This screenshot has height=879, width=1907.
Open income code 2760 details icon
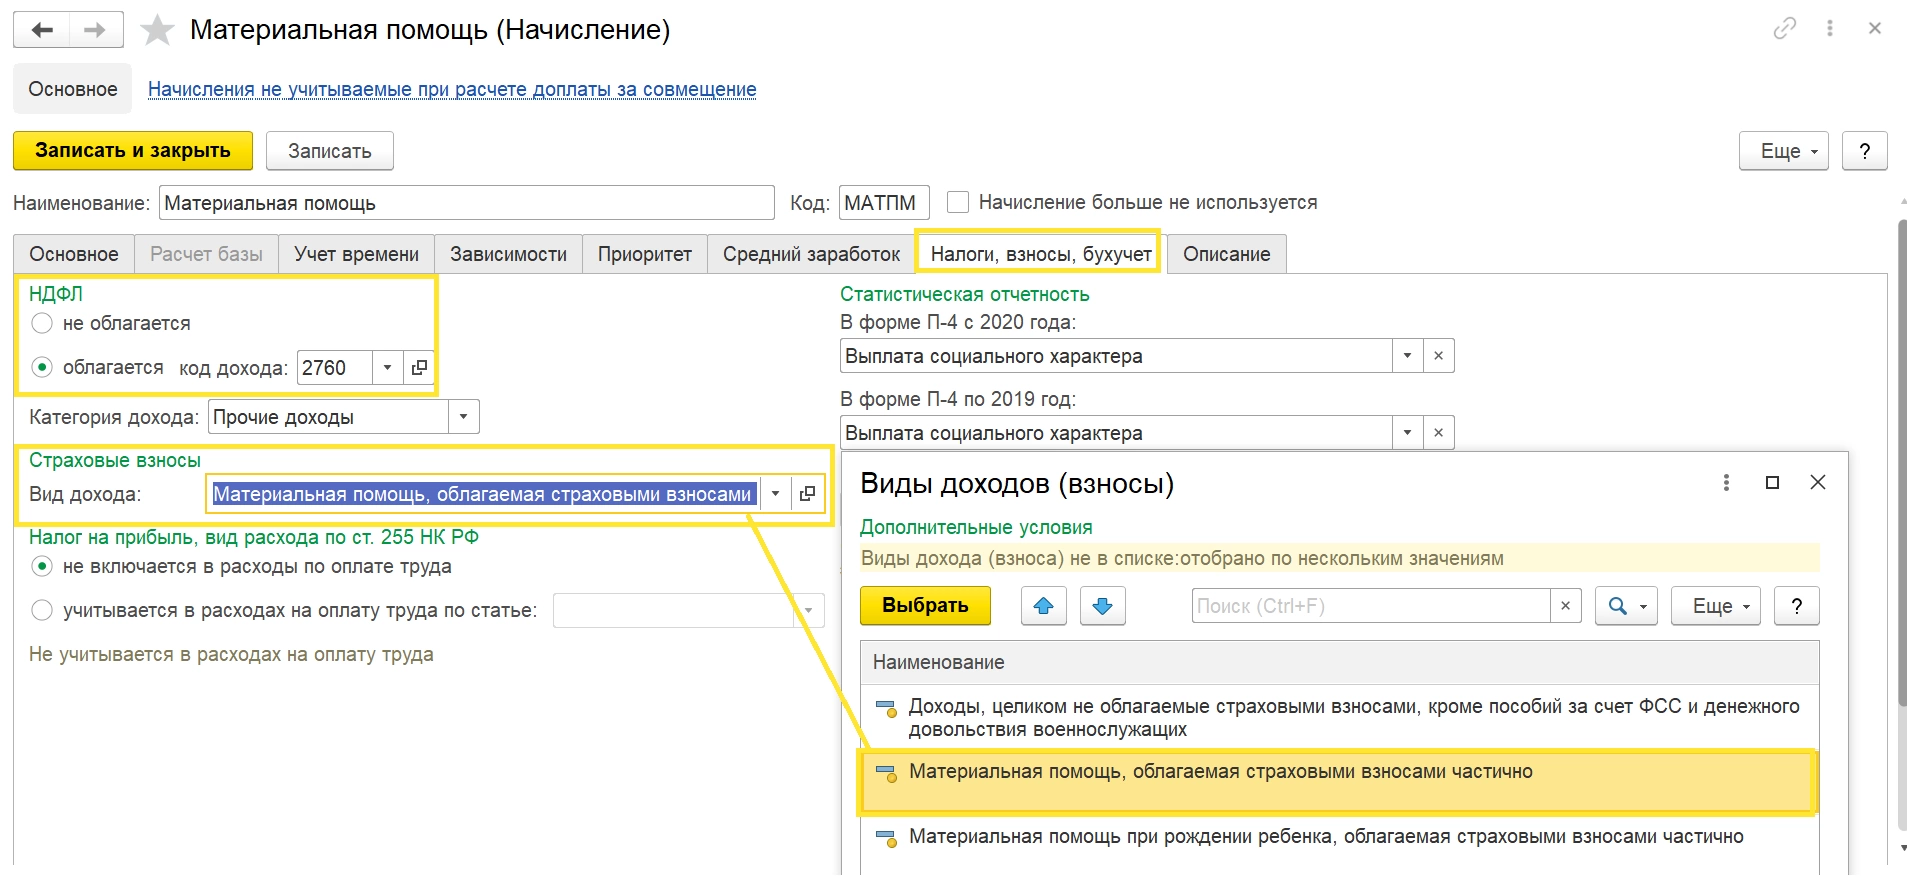[419, 368]
